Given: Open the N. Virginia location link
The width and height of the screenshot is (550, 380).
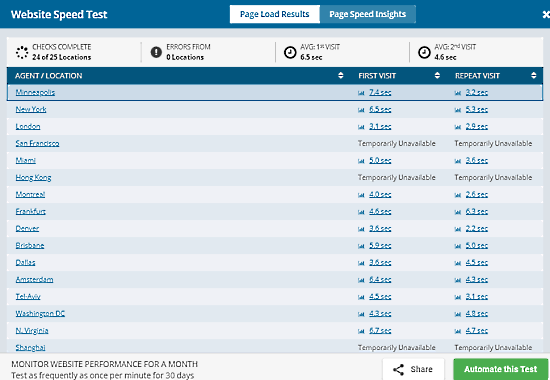Looking at the screenshot, I should [x=32, y=331].
